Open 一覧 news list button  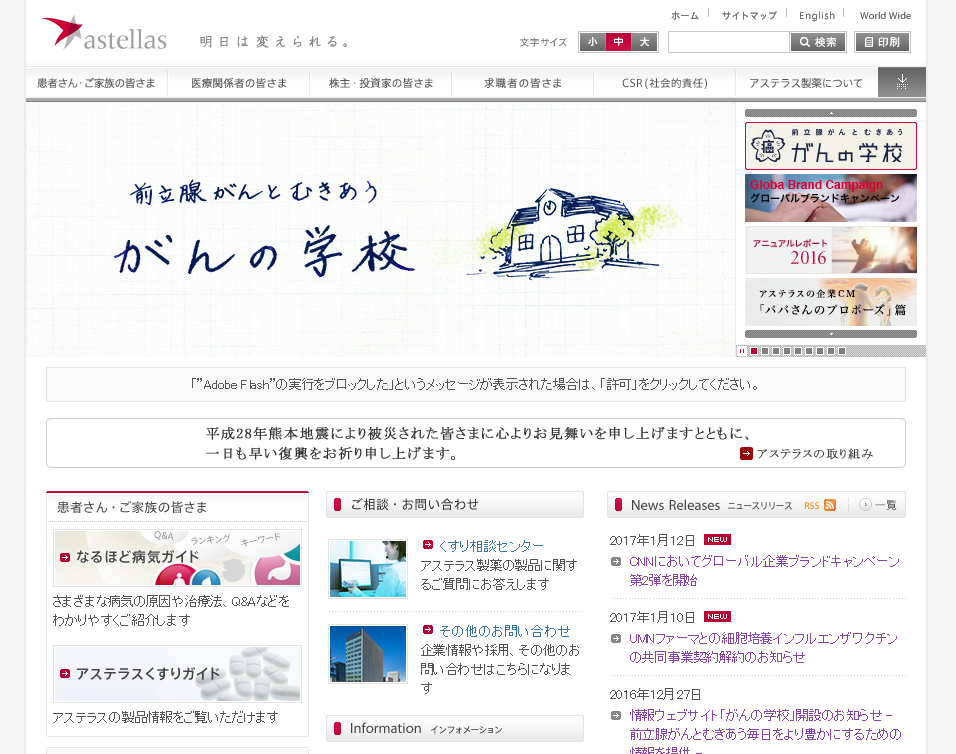pyautogui.click(x=878, y=505)
